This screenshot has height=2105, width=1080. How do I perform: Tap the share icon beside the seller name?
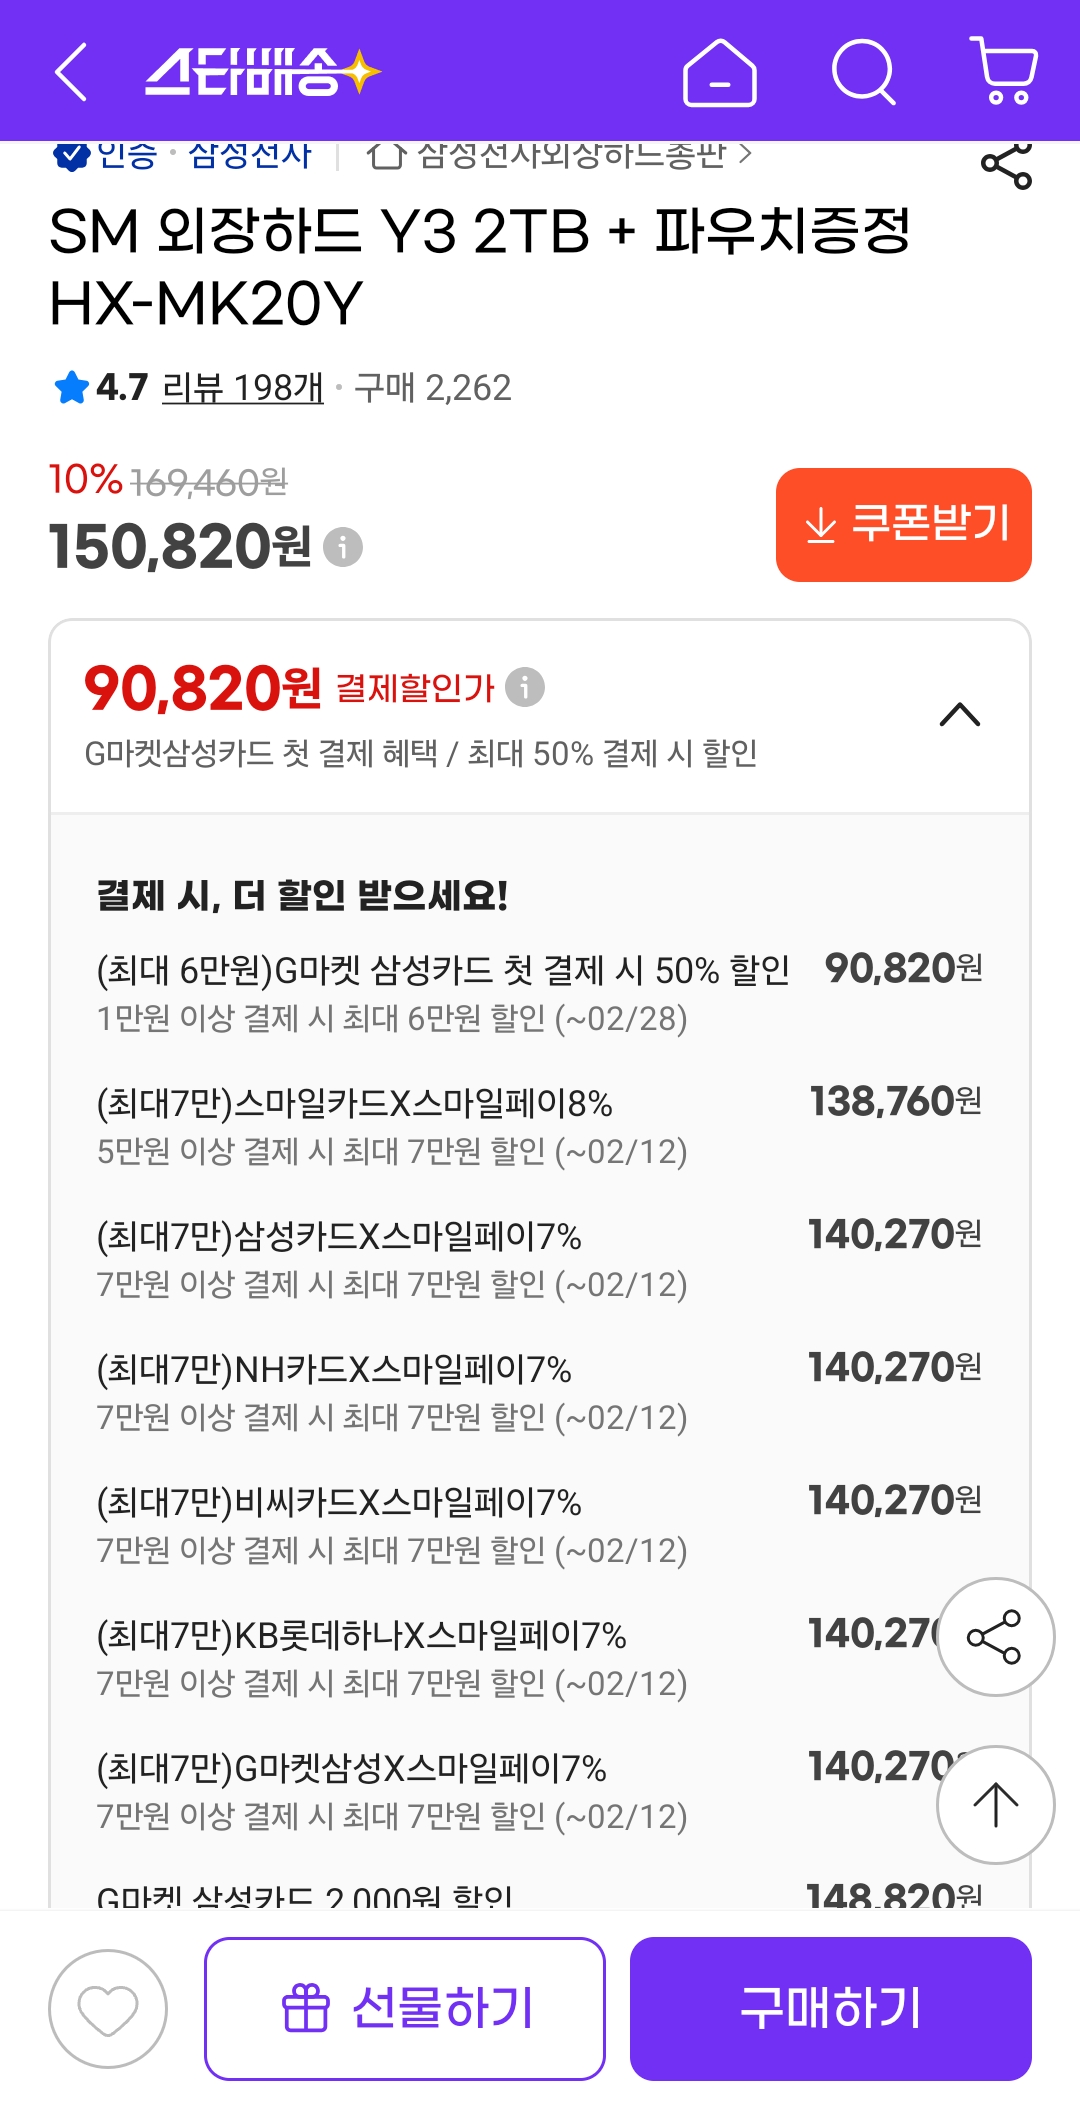(1006, 166)
